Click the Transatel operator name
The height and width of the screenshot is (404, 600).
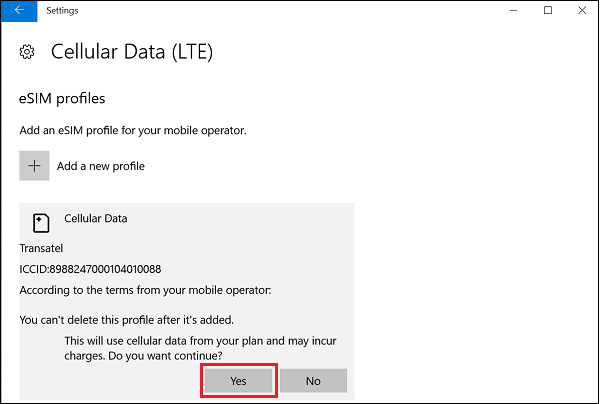pos(41,248)
